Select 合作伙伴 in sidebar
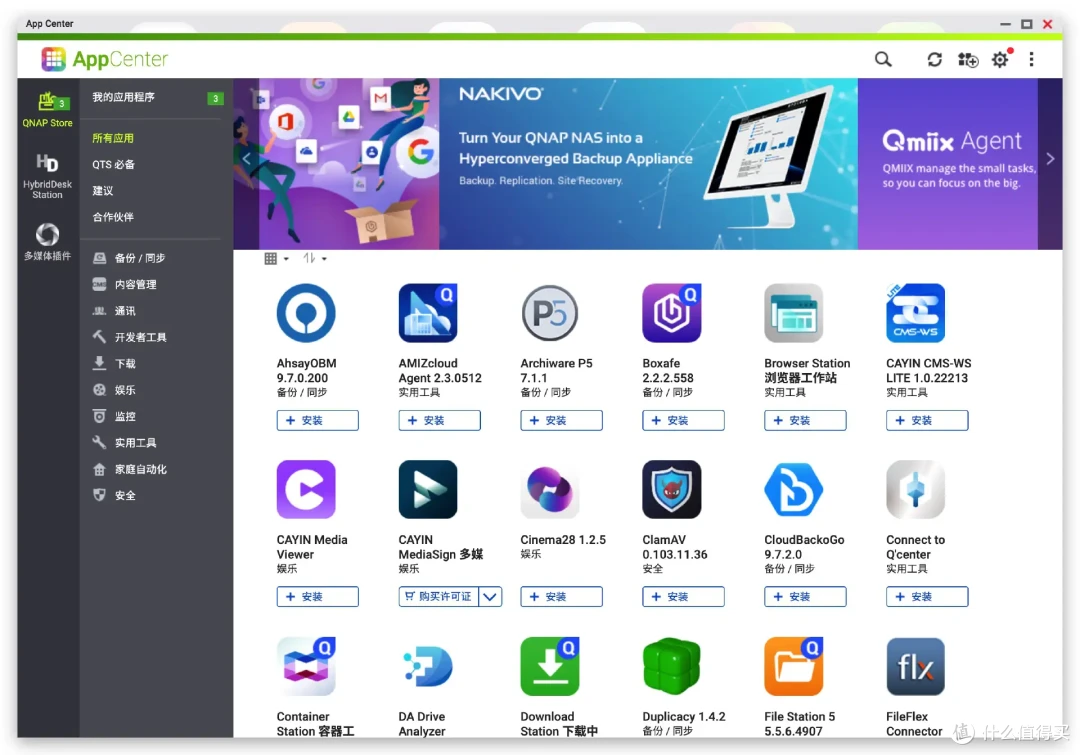The image size is (1080, 755). tap(113, 217)
